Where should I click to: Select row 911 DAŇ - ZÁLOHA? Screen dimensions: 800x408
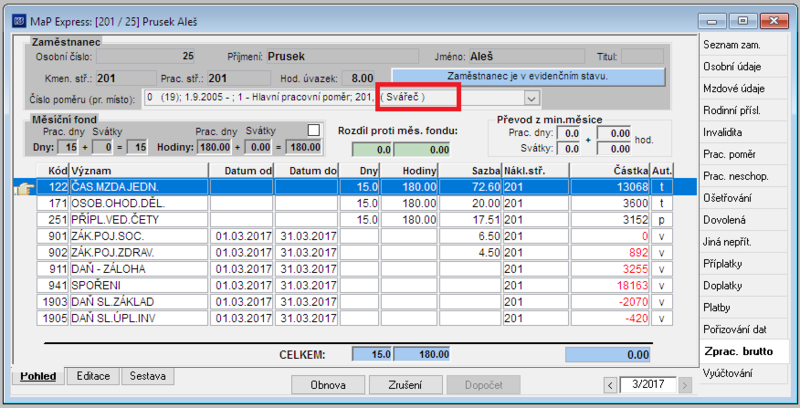355,269
